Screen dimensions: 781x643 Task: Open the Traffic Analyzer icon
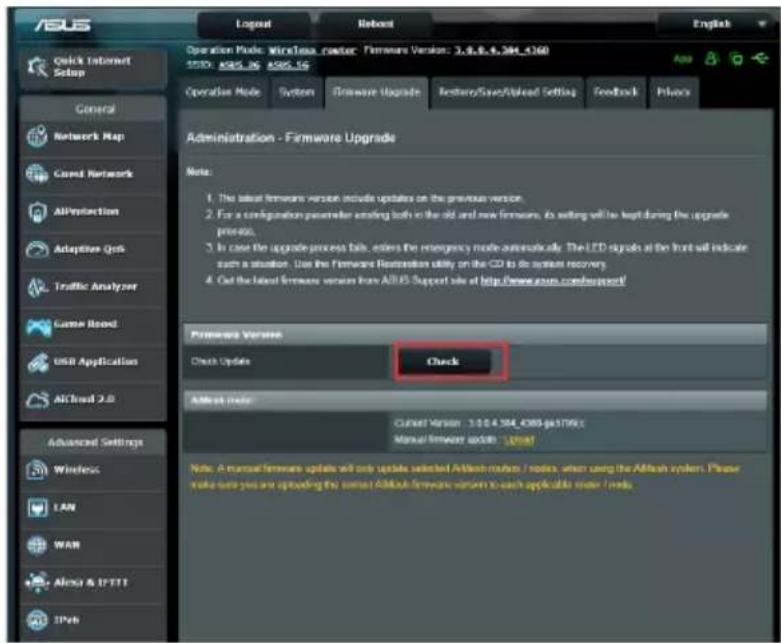click(37, 287)
